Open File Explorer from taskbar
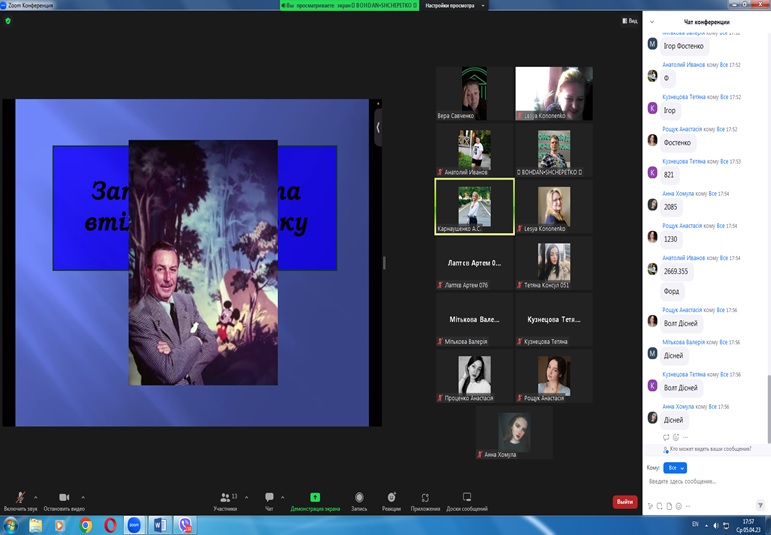The width and height of the screenshot is (771, 535). point(35,525)
